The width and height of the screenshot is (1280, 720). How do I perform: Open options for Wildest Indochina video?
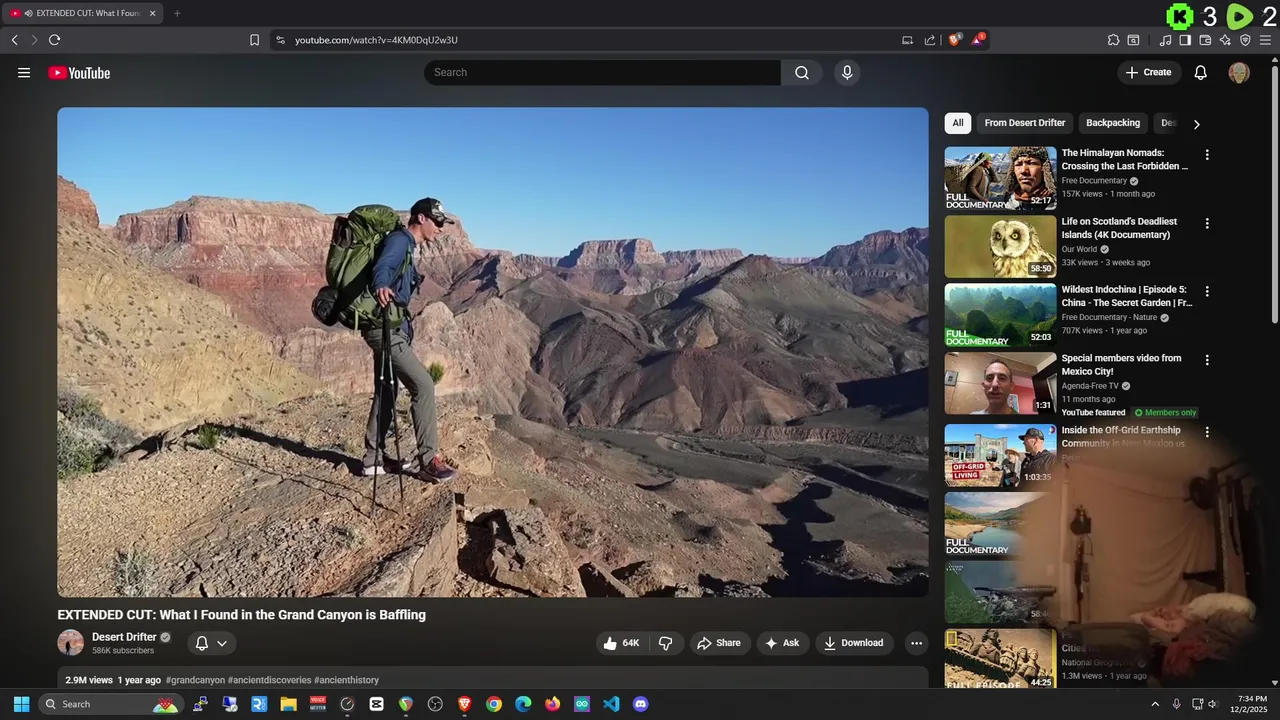pyautogui.click(x=1207, y=291)
